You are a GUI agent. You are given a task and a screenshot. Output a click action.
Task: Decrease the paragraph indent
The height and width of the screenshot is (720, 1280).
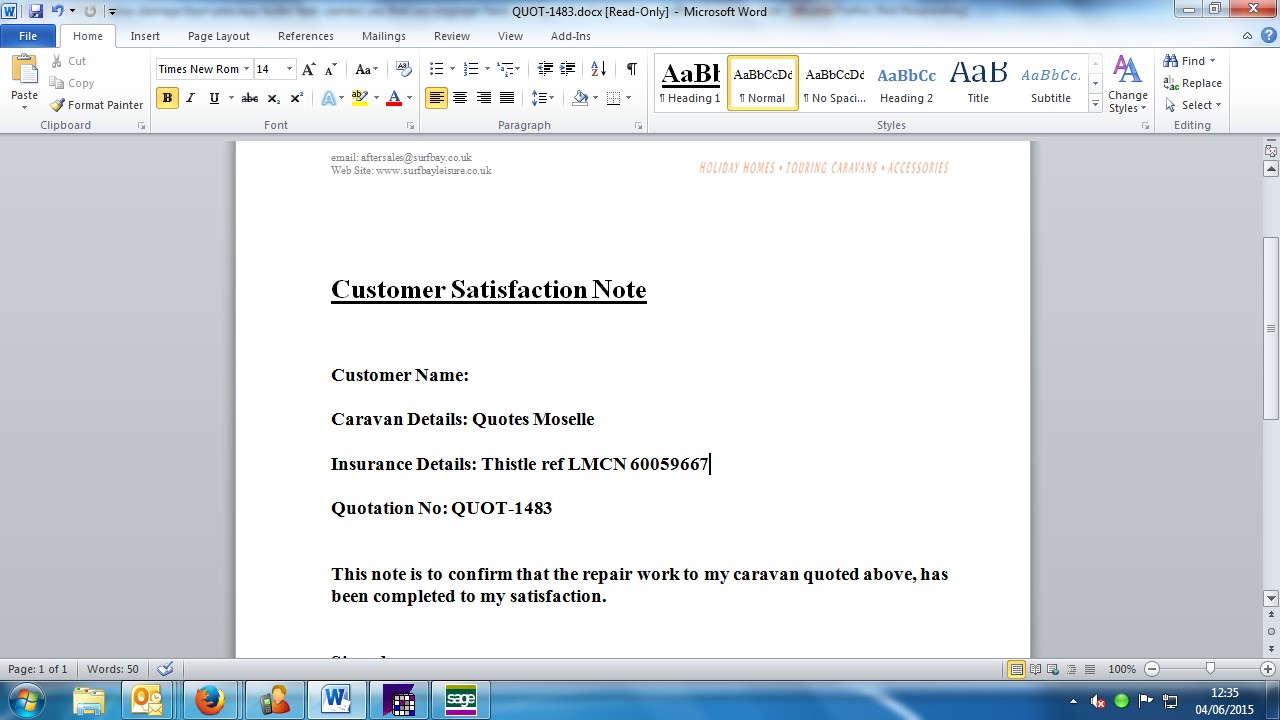point(545,69)
